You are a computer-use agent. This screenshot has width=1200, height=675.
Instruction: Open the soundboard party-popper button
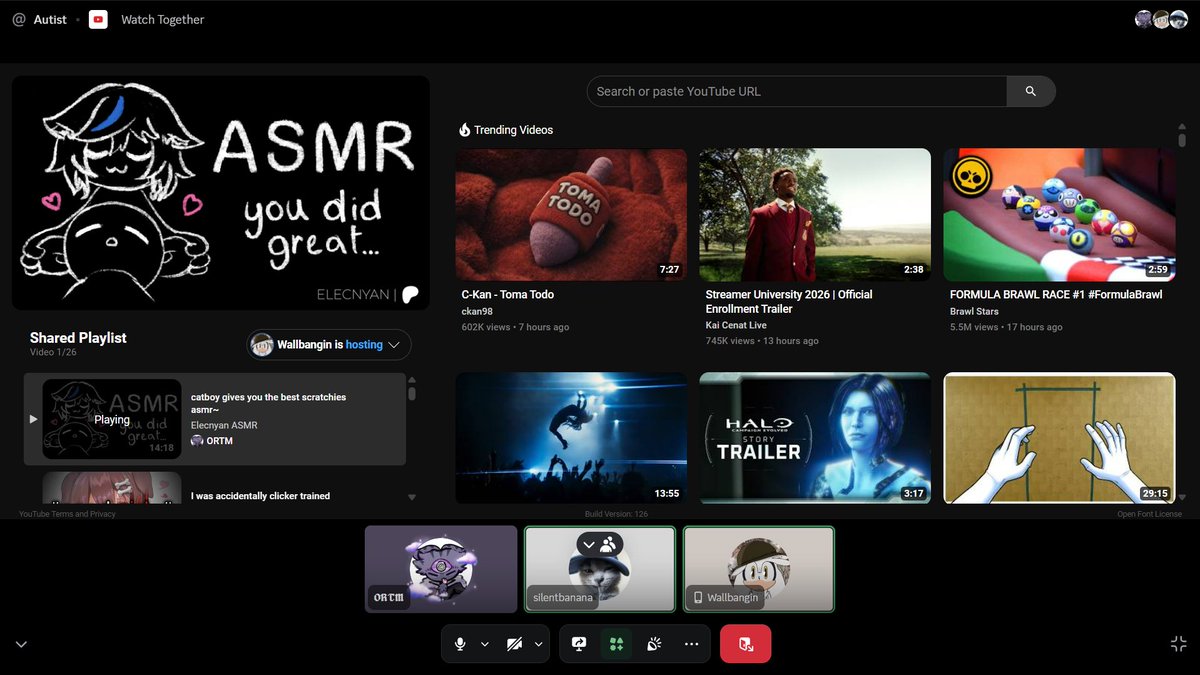pyautogui.click(x=654, y=644)
